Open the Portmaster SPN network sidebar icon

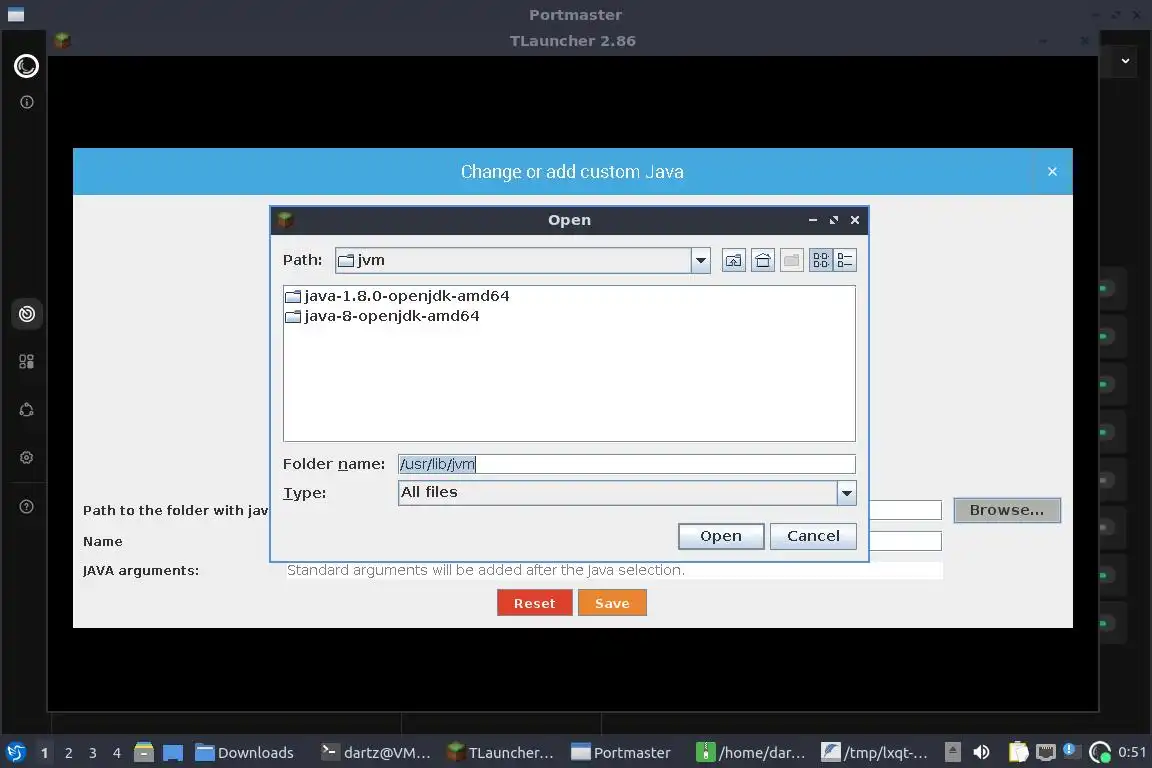[x=26, y=409]
